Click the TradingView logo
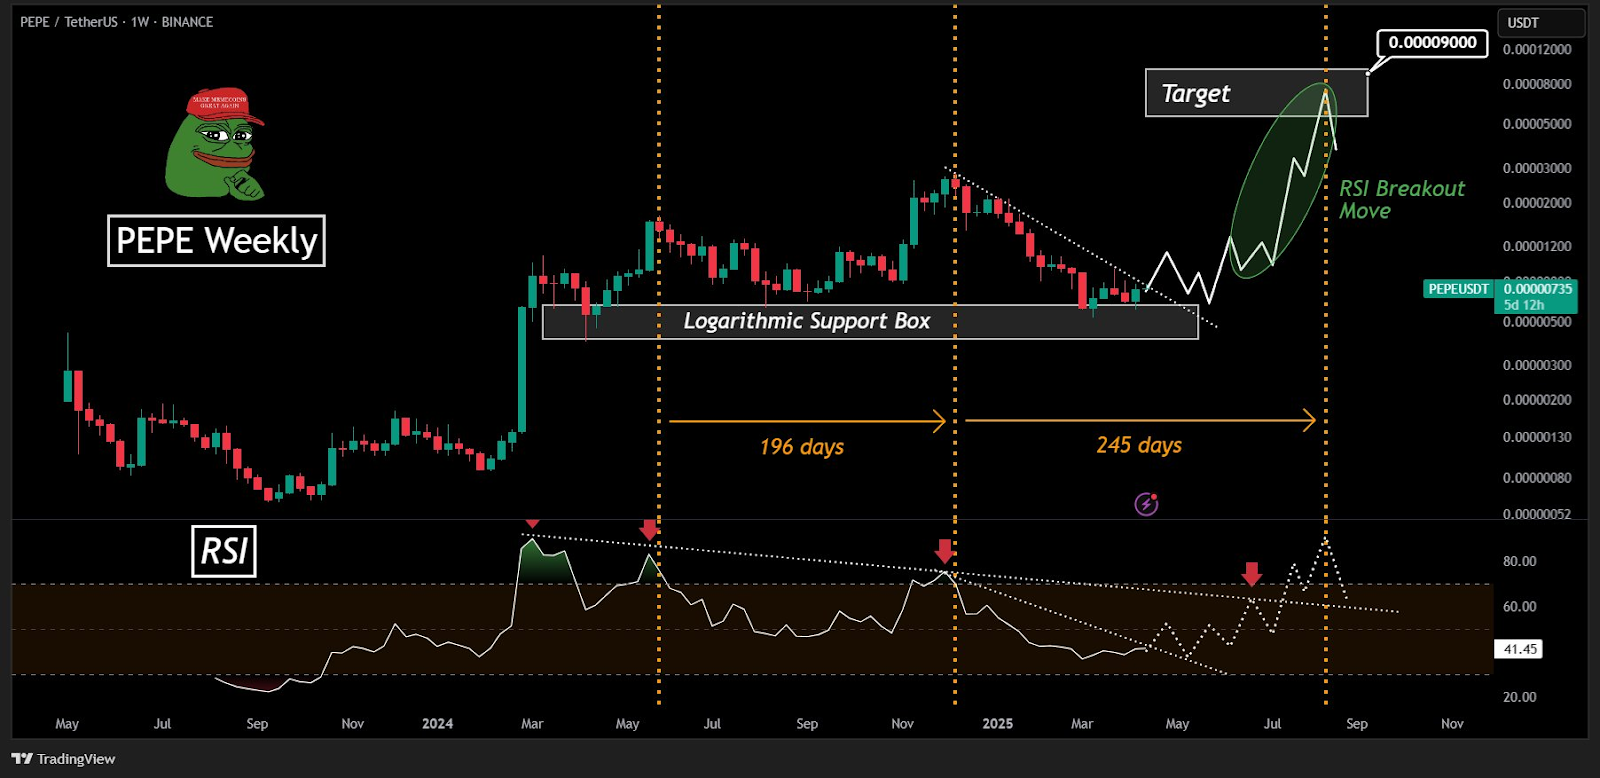Image resolution: width=1600 pixels, height=778 pixels. (64, 759)
